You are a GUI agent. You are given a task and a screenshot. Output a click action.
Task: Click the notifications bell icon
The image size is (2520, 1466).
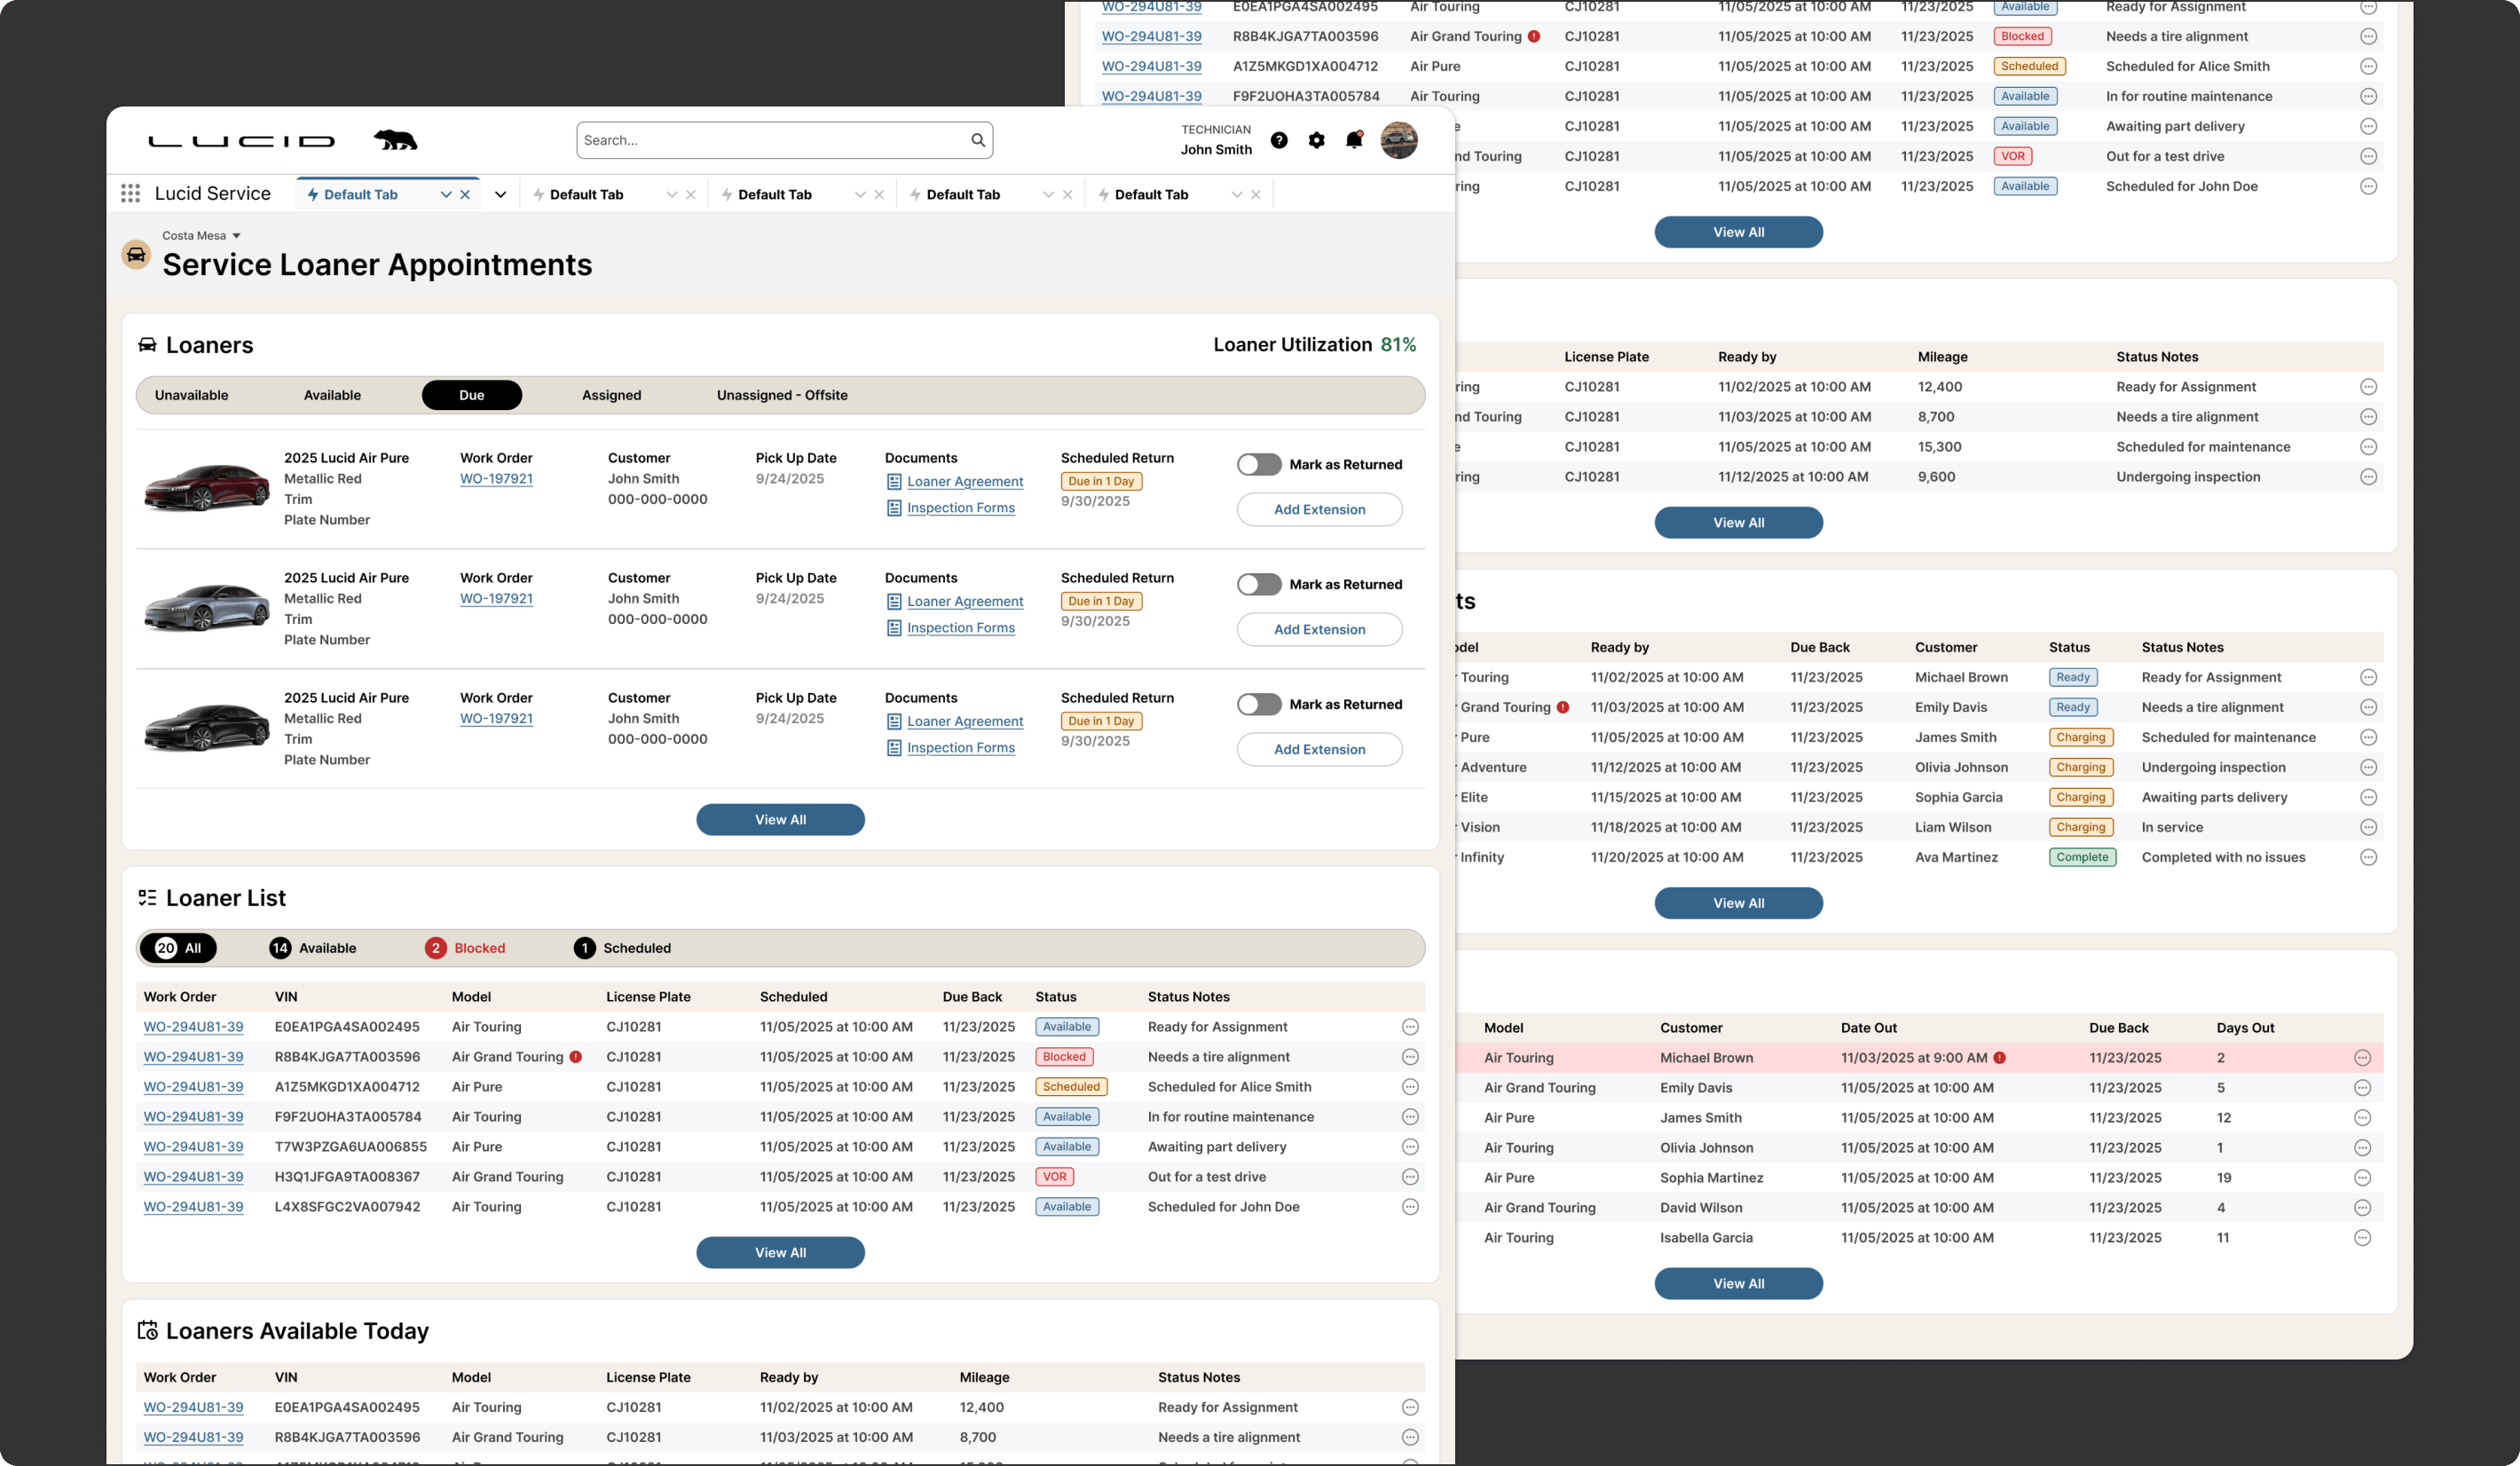coord(1354,140)
